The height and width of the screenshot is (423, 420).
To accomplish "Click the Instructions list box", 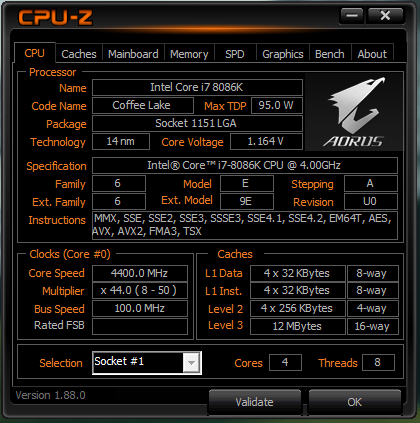I will (245, 225).
